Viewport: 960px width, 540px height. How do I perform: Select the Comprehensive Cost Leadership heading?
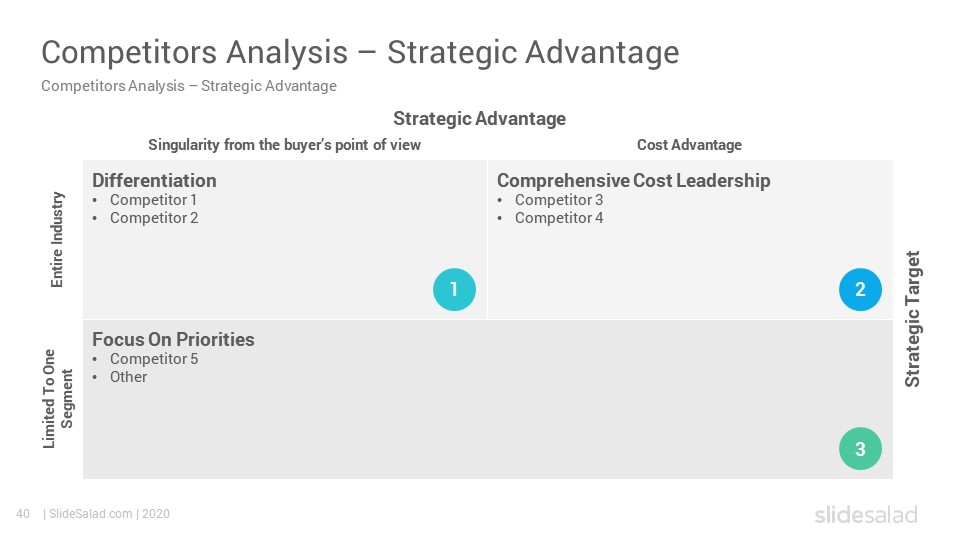(634, 181)
